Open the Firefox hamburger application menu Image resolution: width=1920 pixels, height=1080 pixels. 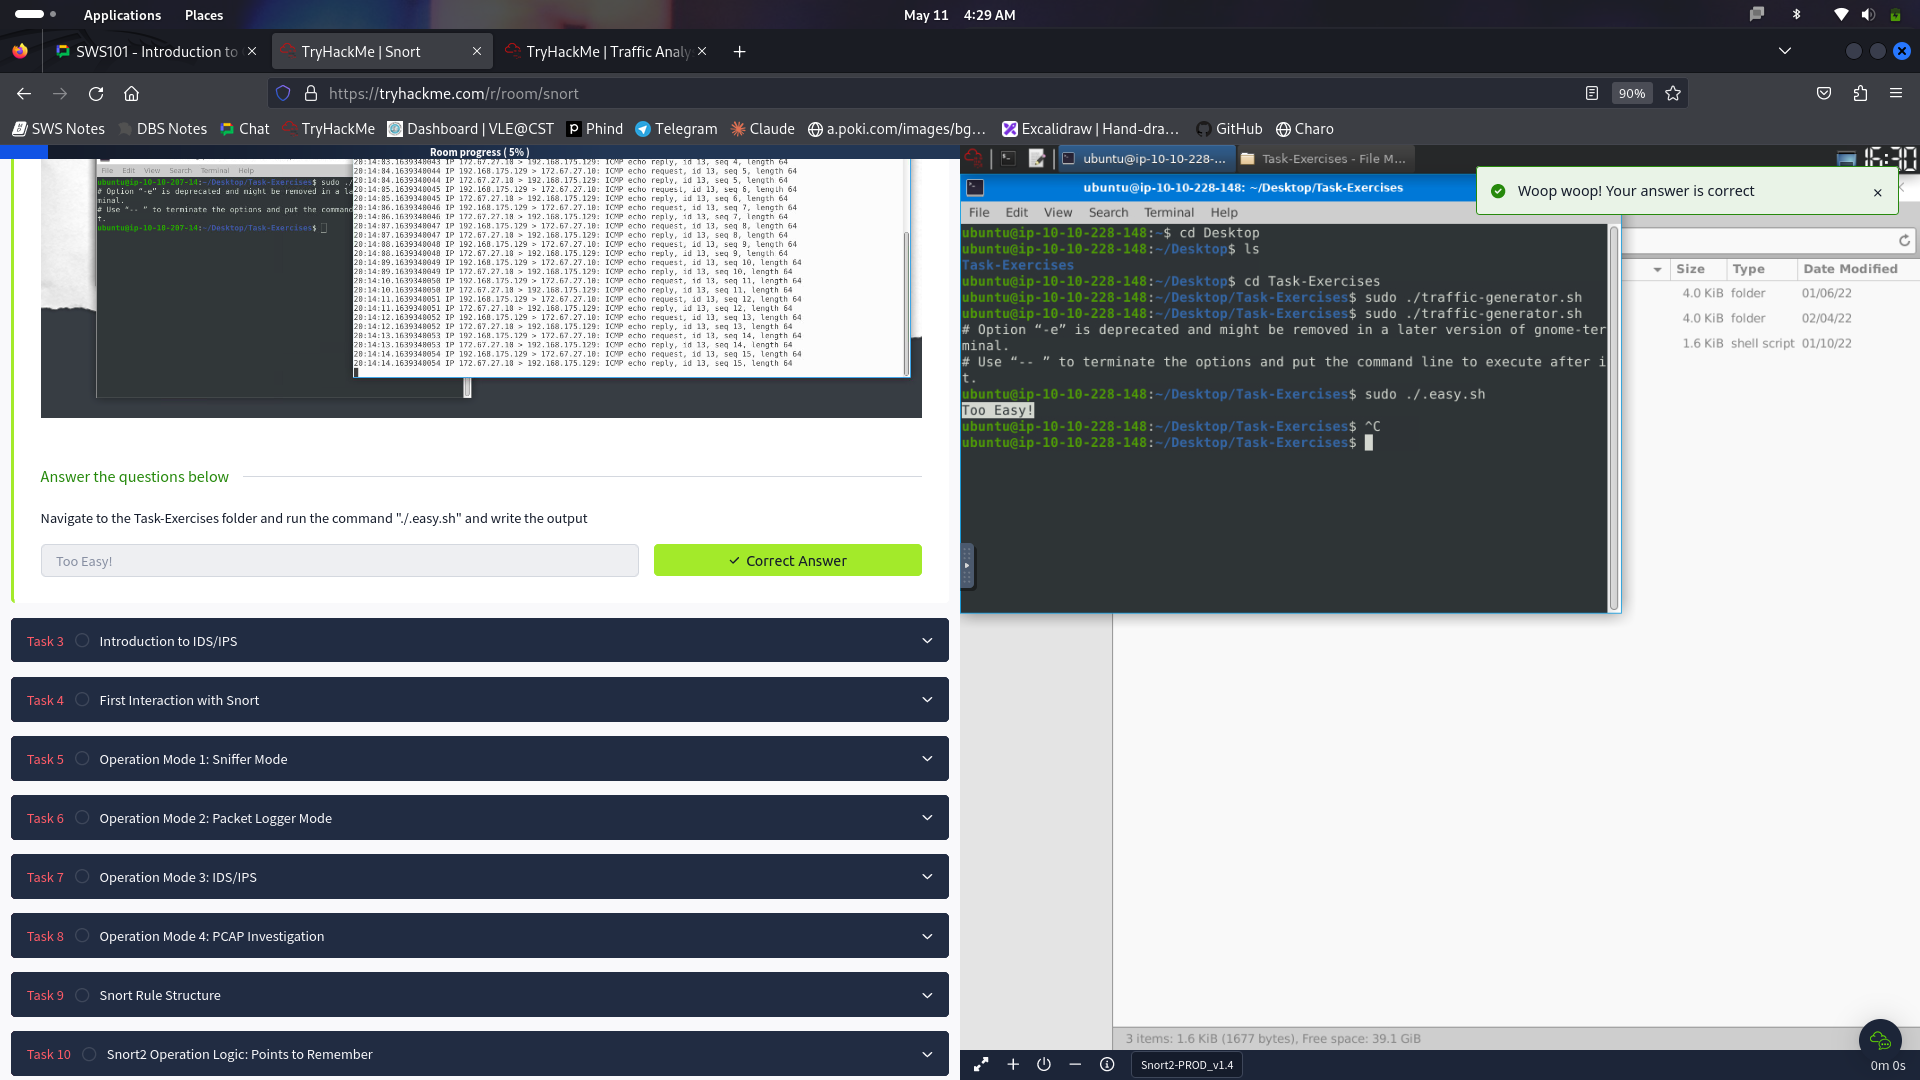1896,93
